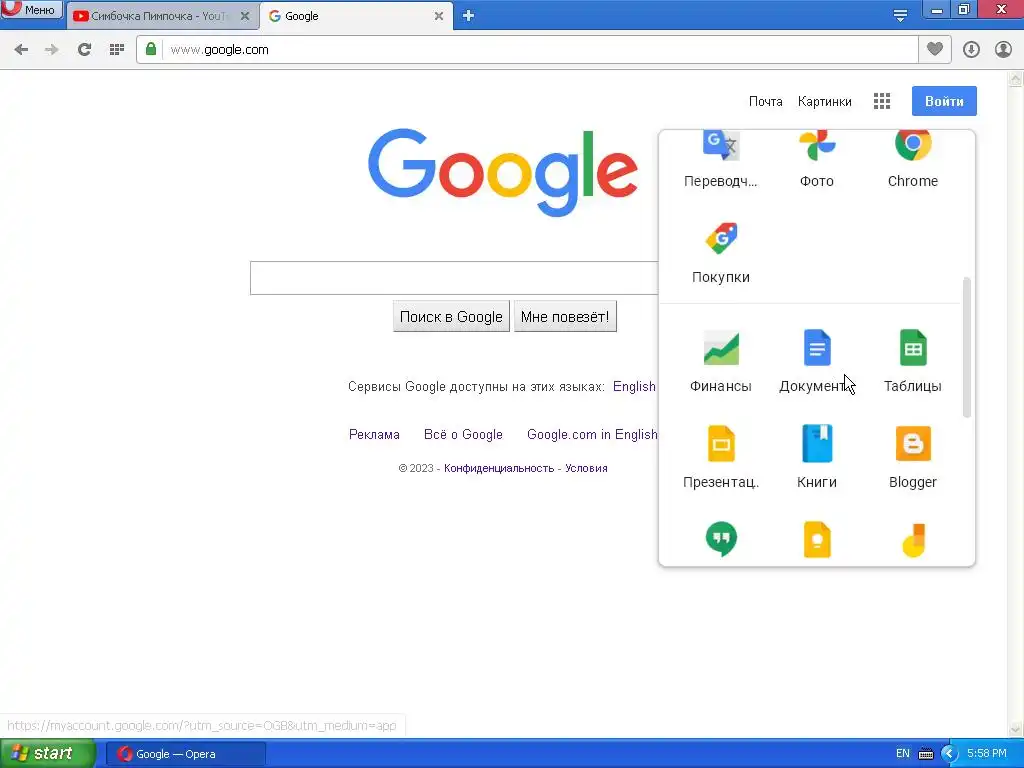Viewport: 1024px width, 768px height.
Task: Click into the Google search box
Action: coord(455,278)
